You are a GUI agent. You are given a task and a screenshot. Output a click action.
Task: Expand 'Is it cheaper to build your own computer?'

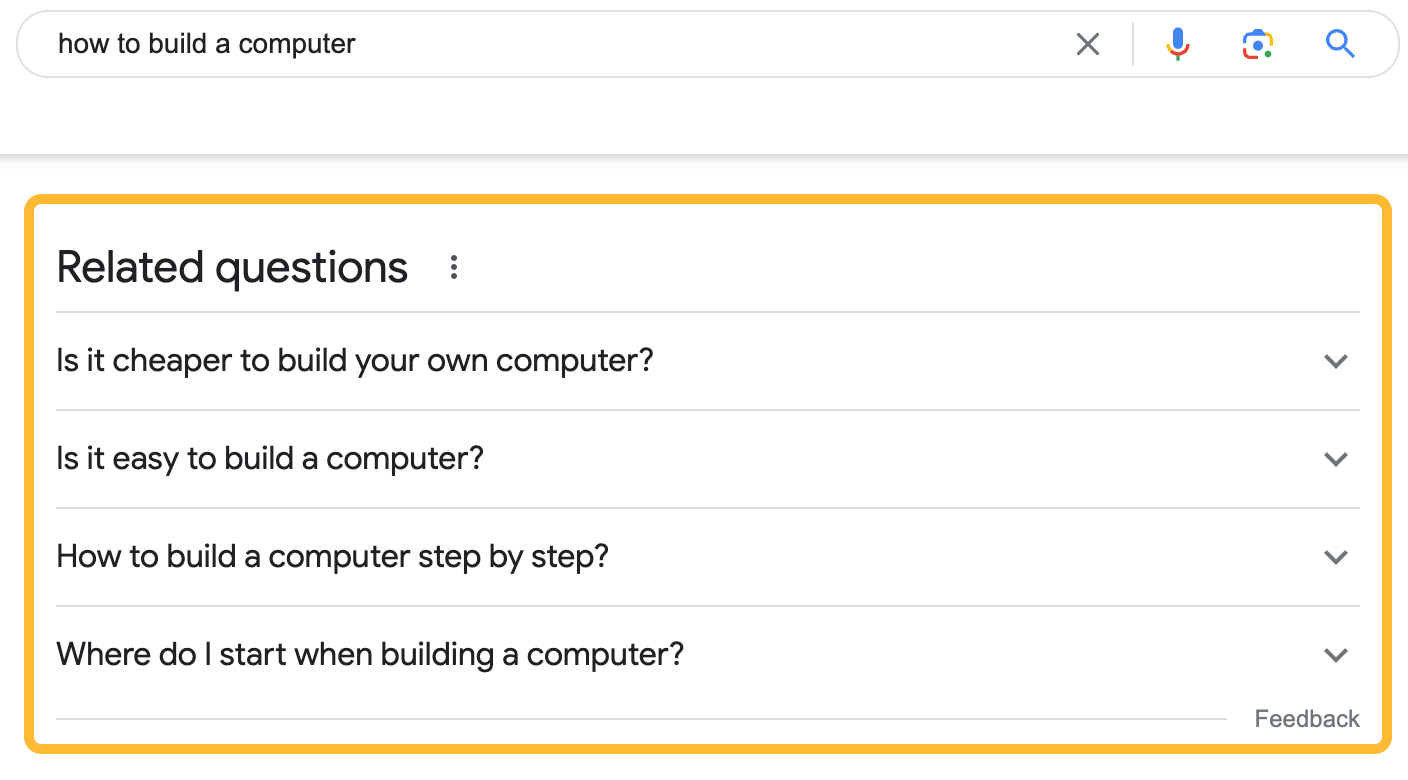point(1336,361)
